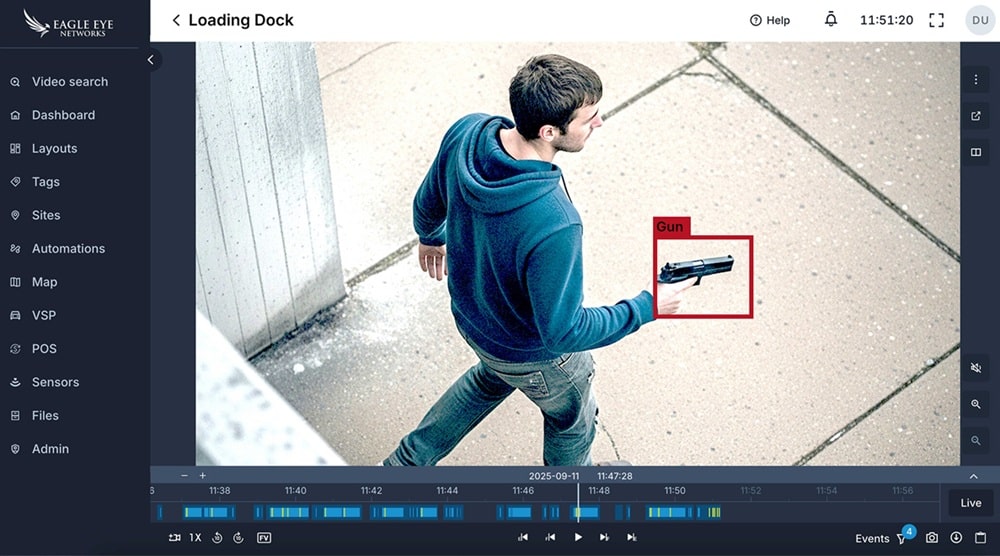The height and width of the screenshot is (556, 1000).
Task: Open Video search in the sidebar
Action: click(x=69, y=82)
